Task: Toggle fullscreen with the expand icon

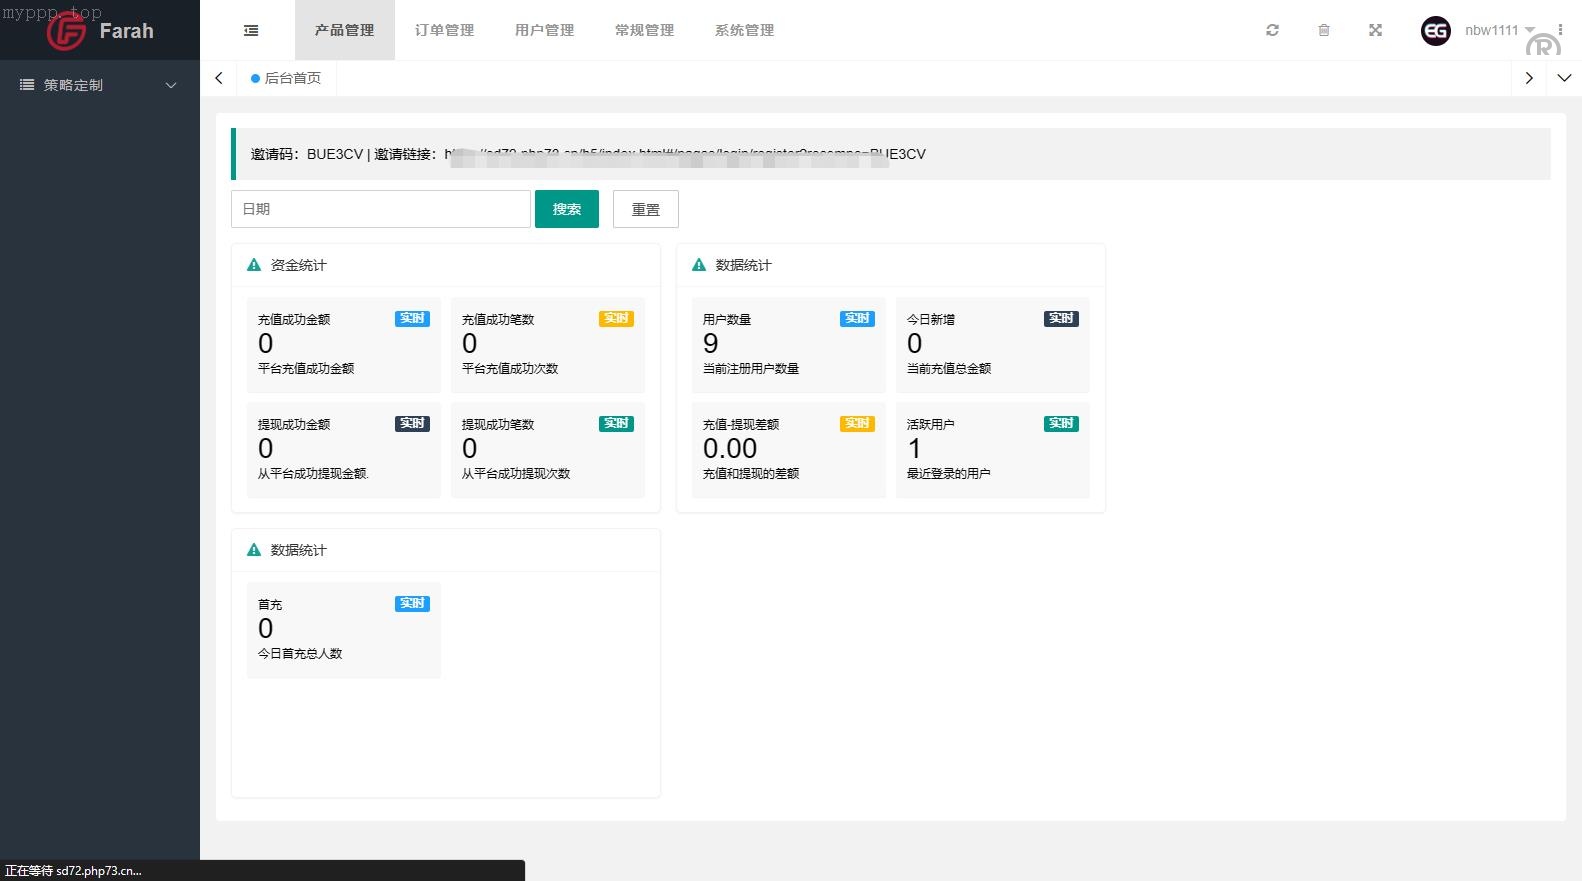Action: coord(1376,30)
